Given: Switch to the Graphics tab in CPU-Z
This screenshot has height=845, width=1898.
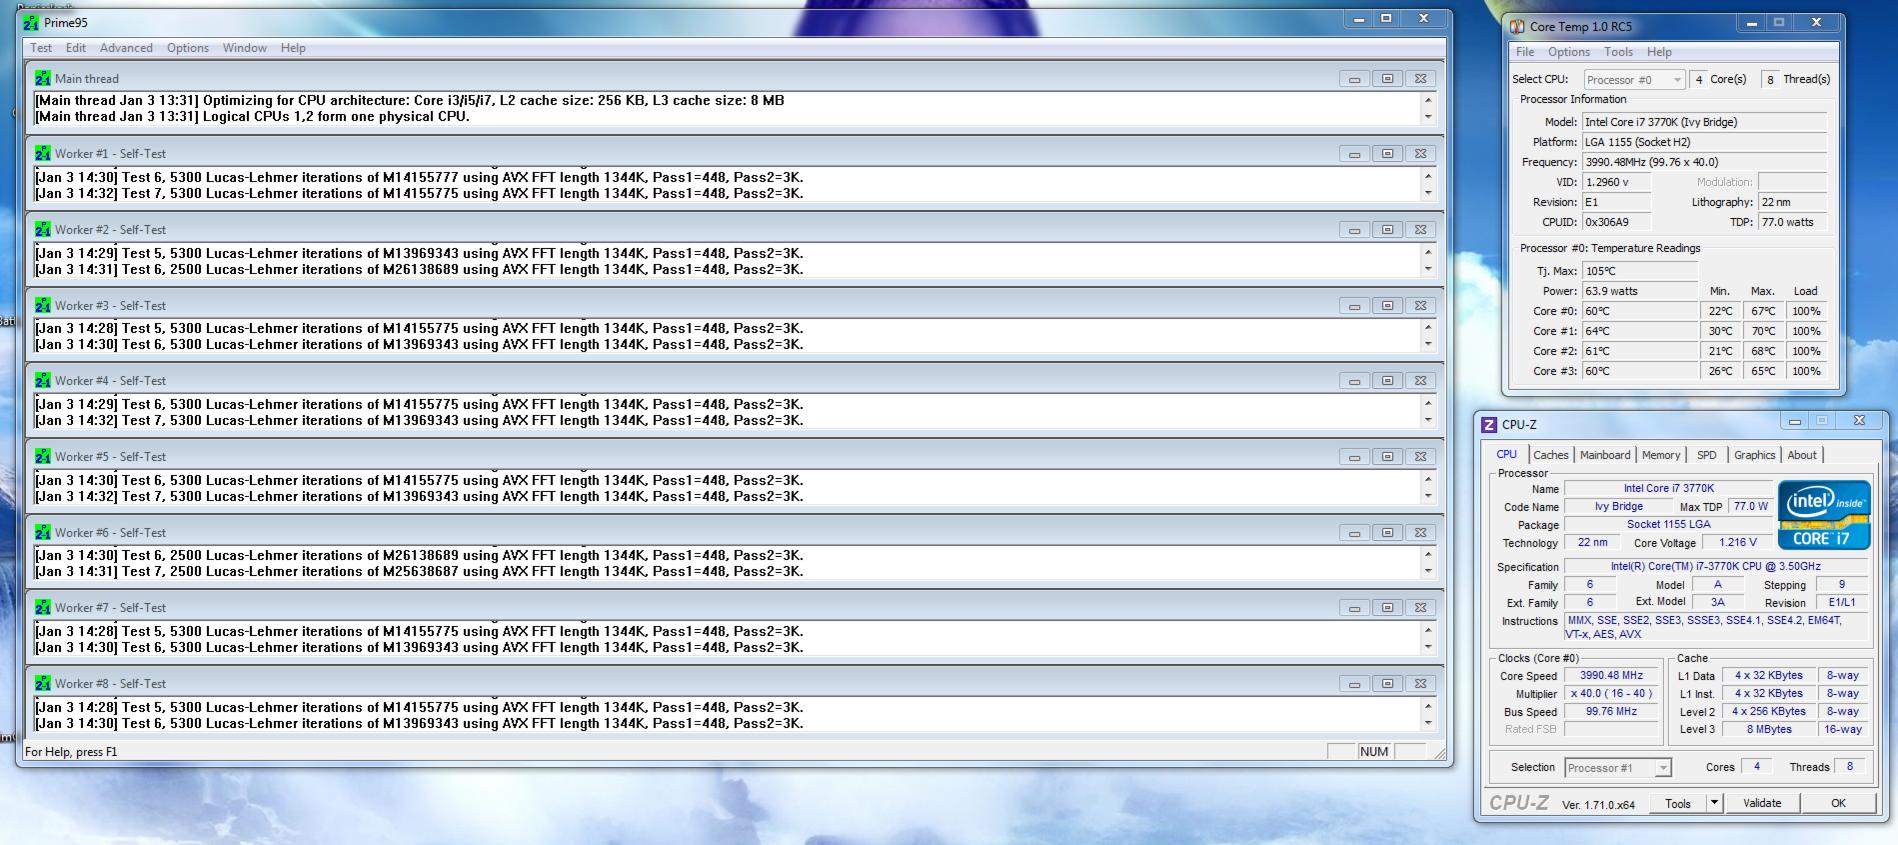Looking at the screenshot, I should [1755, 455].
